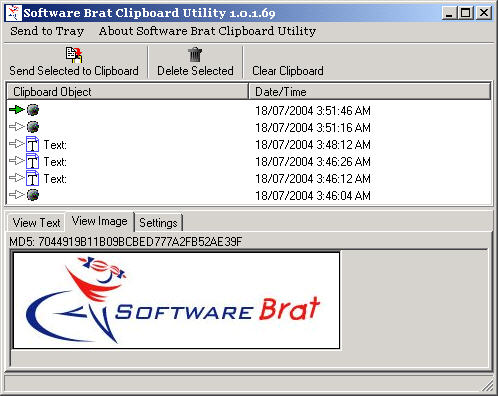Open About Software Brat Clipboard Utility menu

(x=207, y=31)
